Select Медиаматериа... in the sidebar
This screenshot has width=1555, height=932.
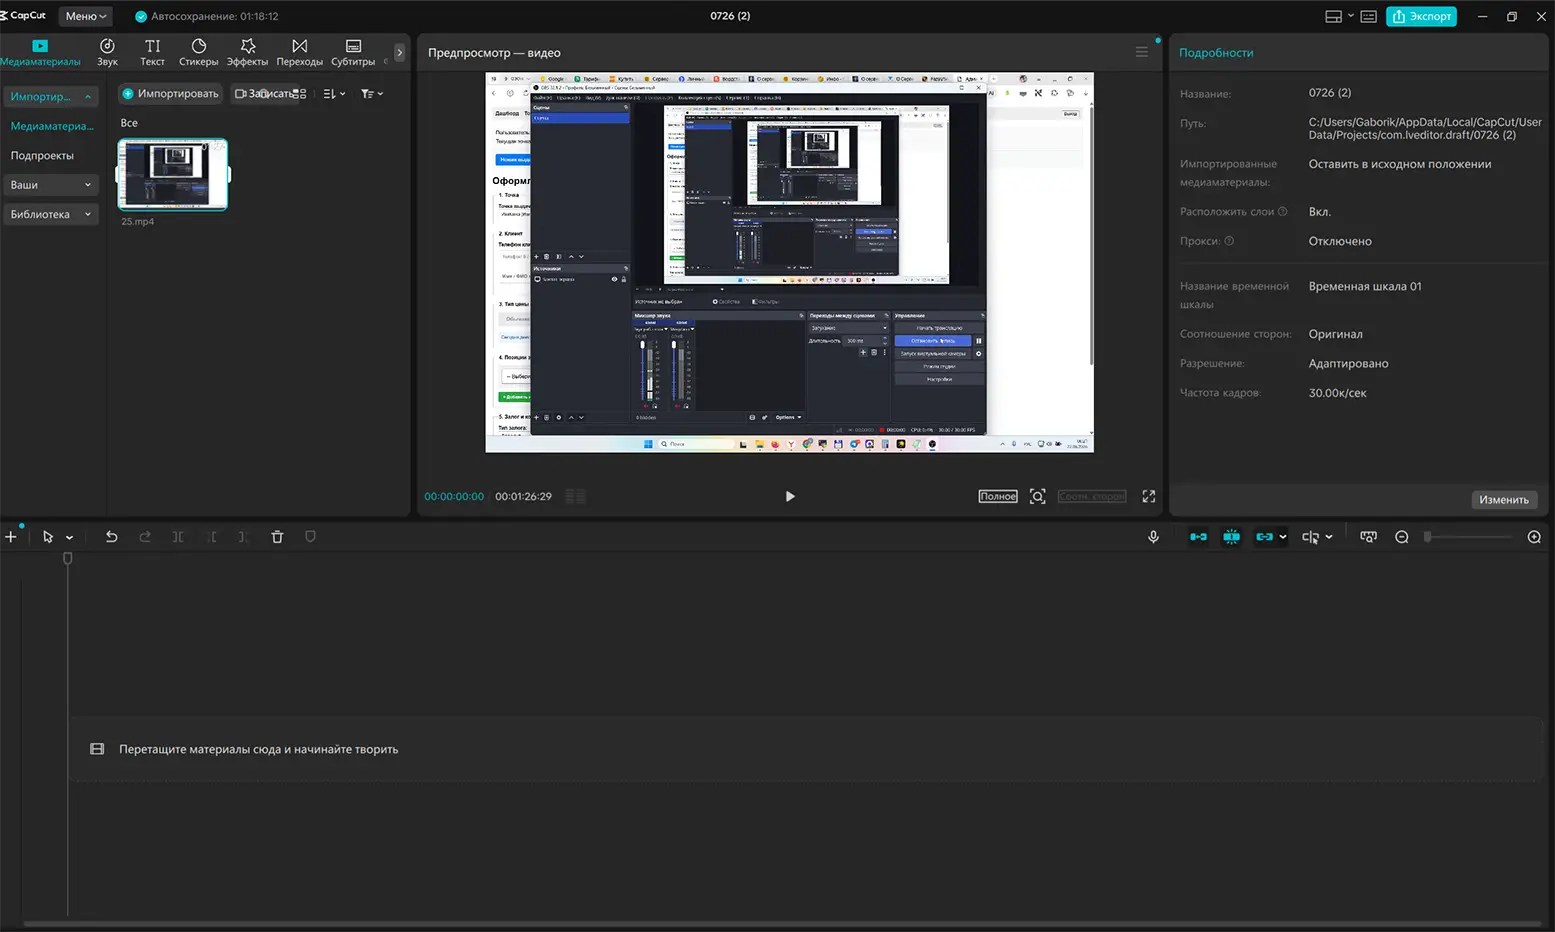[x=52, y=126]
